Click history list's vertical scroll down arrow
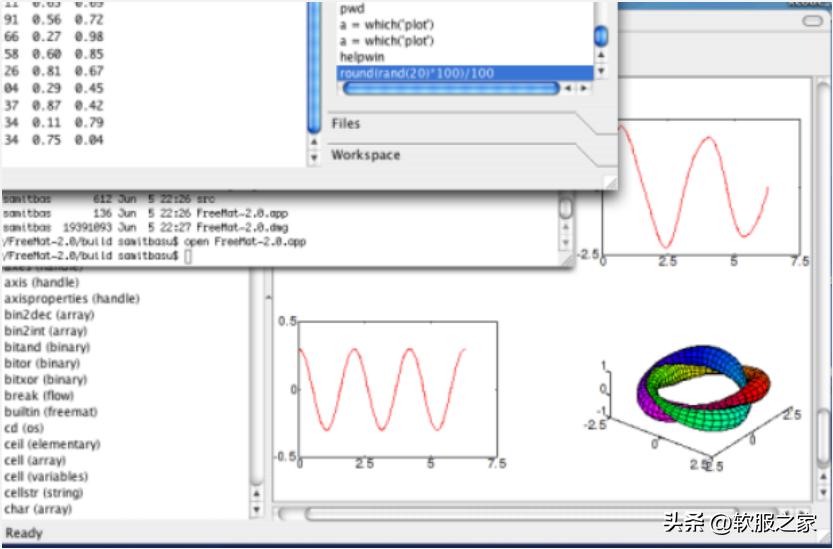833x549 pixels. [x=600, y=72]
